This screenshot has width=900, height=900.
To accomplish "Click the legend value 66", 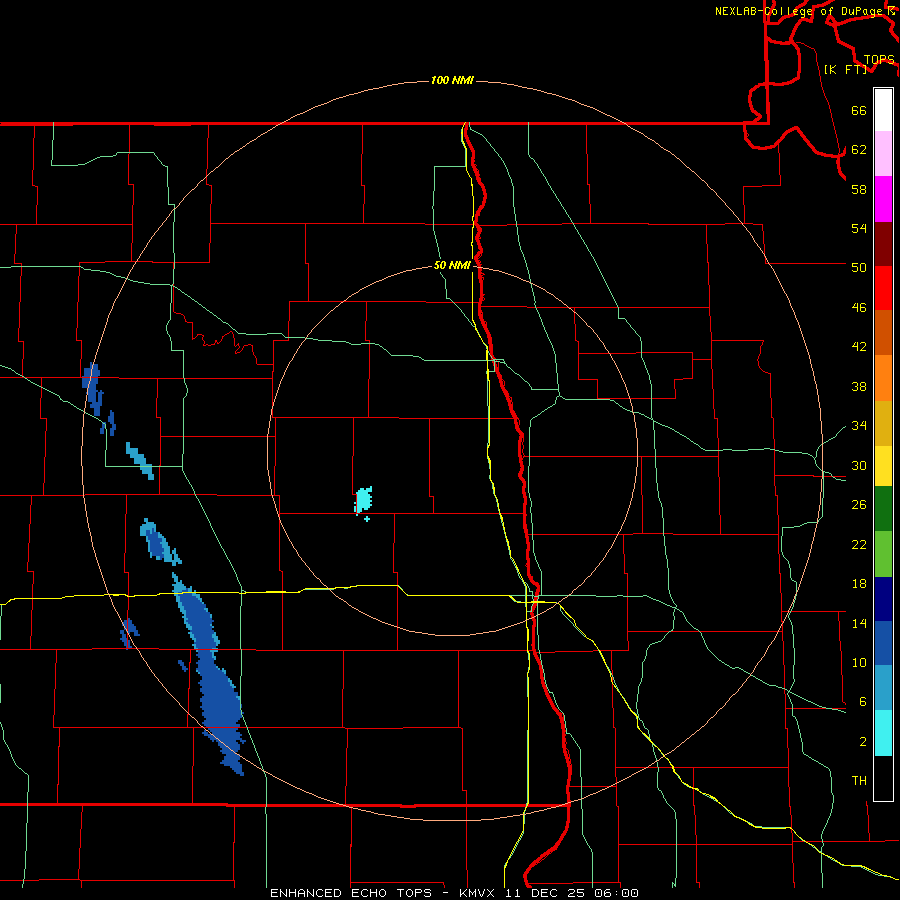I will (859, 110).
